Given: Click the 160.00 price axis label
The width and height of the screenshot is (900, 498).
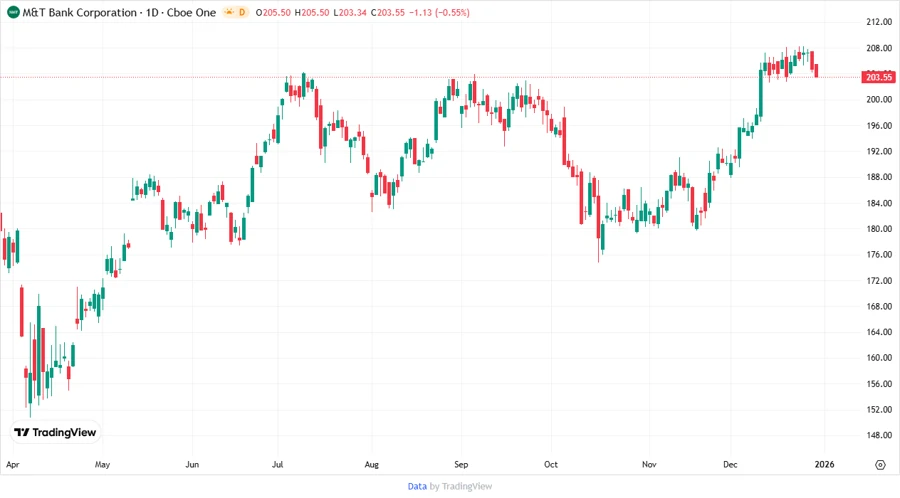Looking at the screenshot, I should click(879, 357).
